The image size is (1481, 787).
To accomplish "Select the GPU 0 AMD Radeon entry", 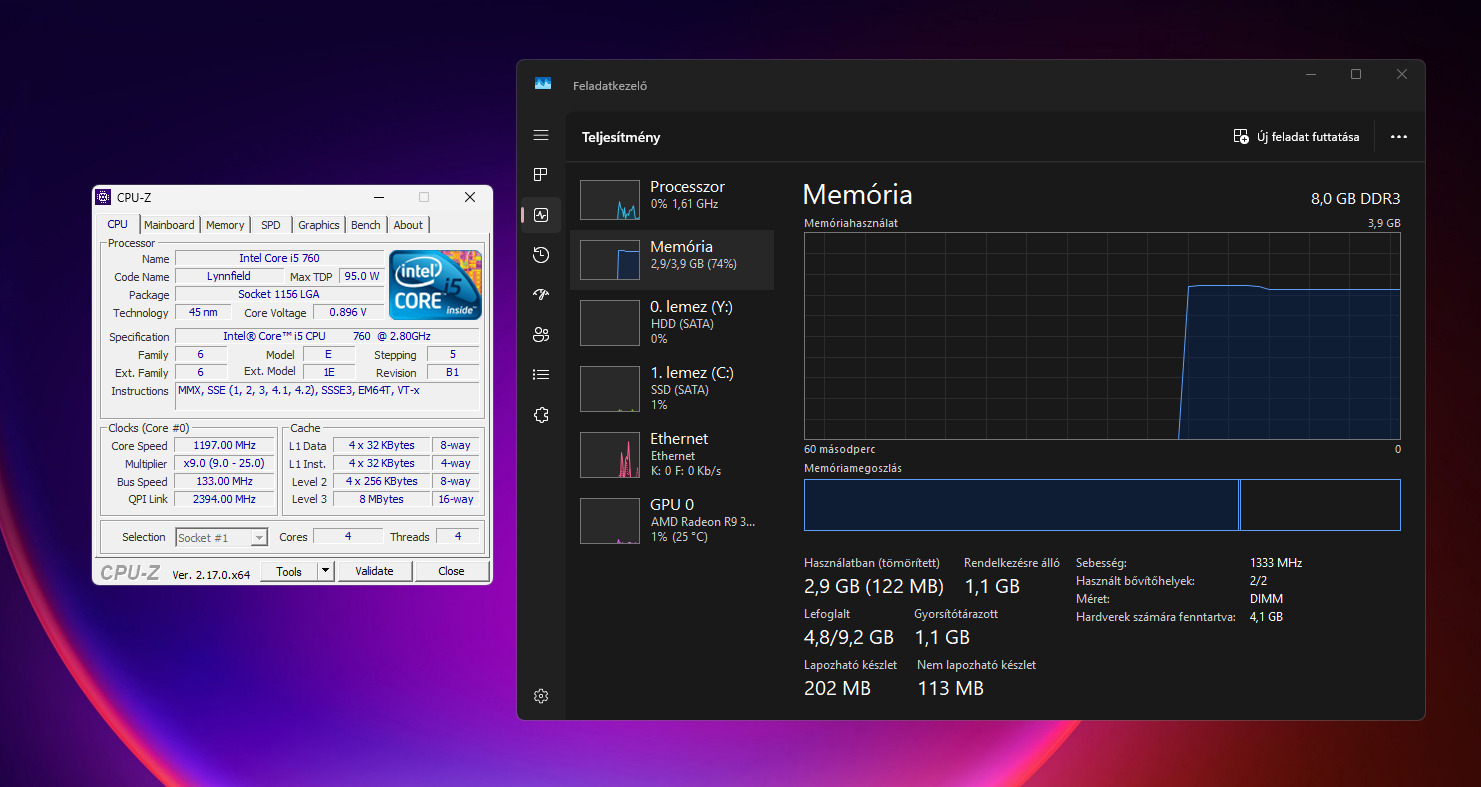I will [672, 521].
